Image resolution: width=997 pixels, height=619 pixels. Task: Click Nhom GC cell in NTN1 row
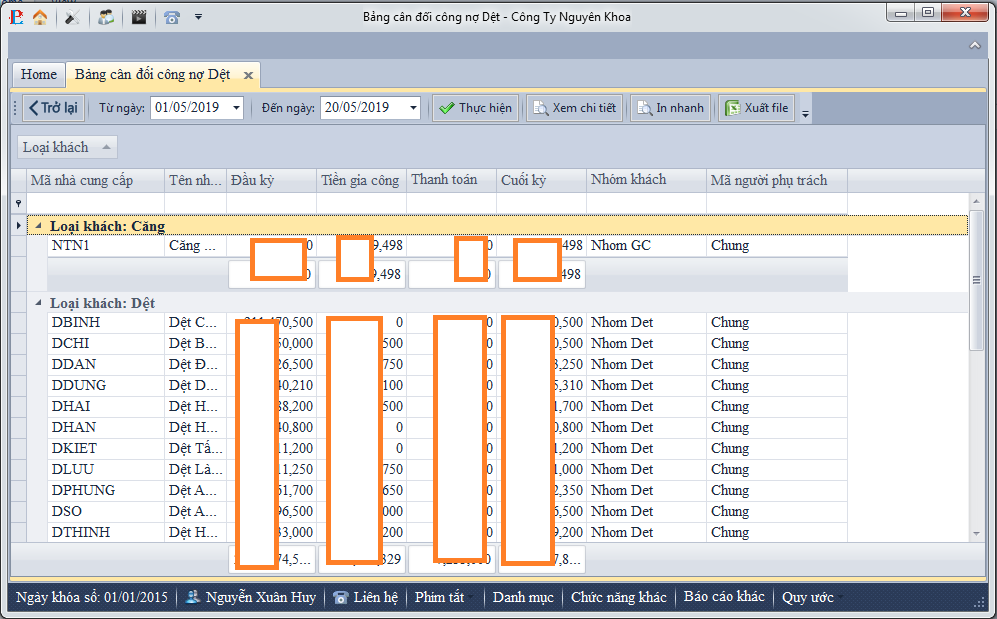(647, 246)
